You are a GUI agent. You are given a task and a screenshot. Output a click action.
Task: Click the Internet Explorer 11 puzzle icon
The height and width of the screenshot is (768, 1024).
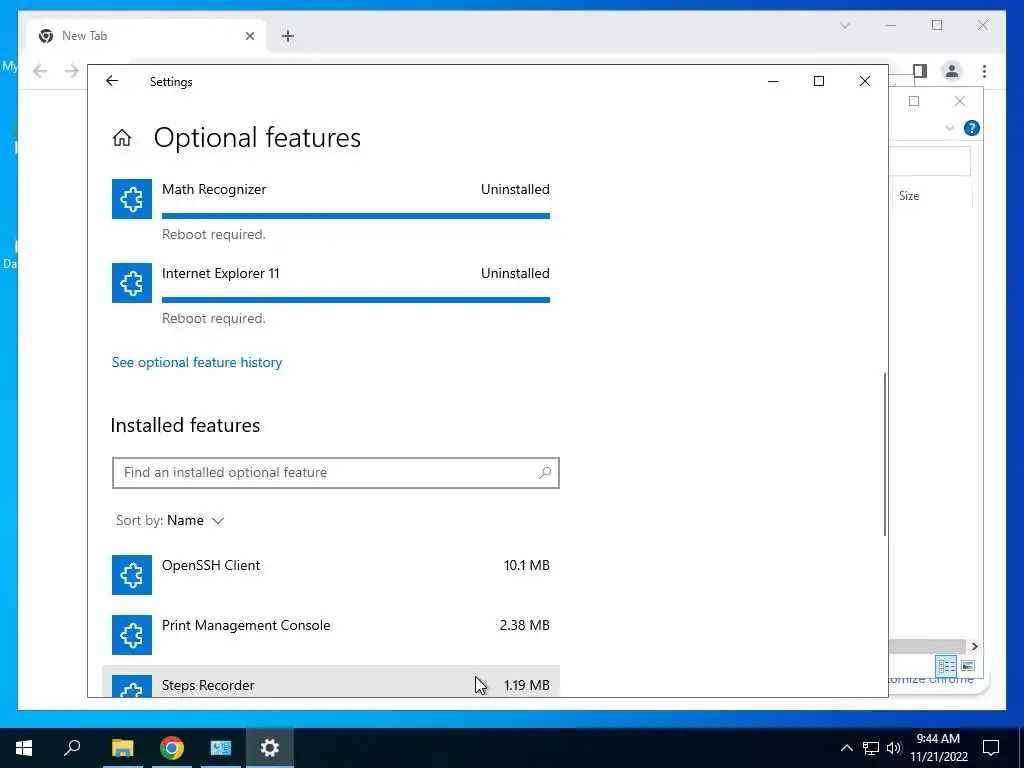132,283
